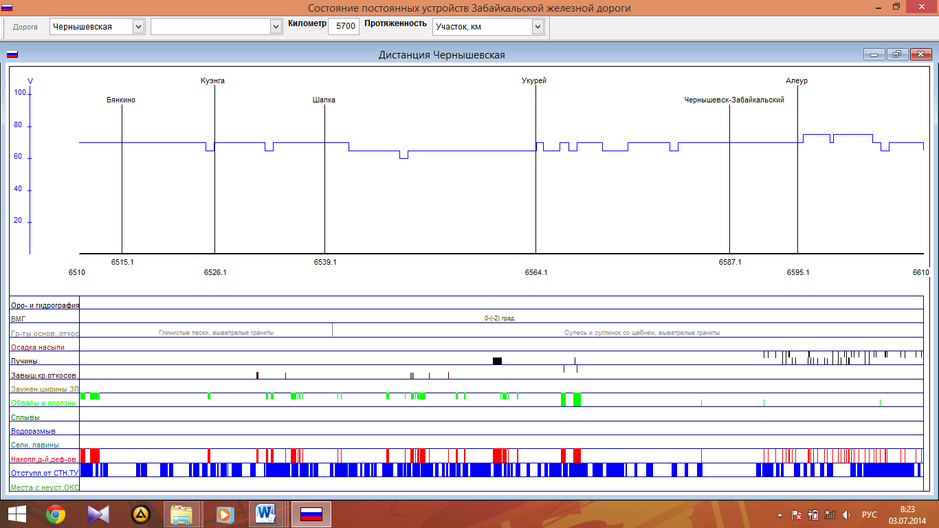Open AIMP player icon in taskbar
This screenshot has height=528, width=939.
tap(140, 514)
